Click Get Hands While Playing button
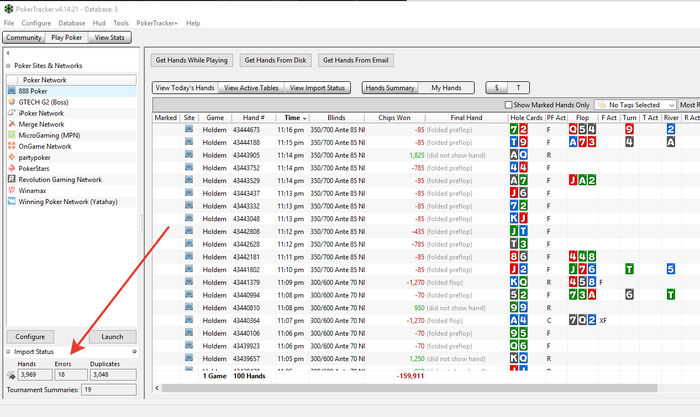Screen dimensions: 700x417 (x=192, y=60)
